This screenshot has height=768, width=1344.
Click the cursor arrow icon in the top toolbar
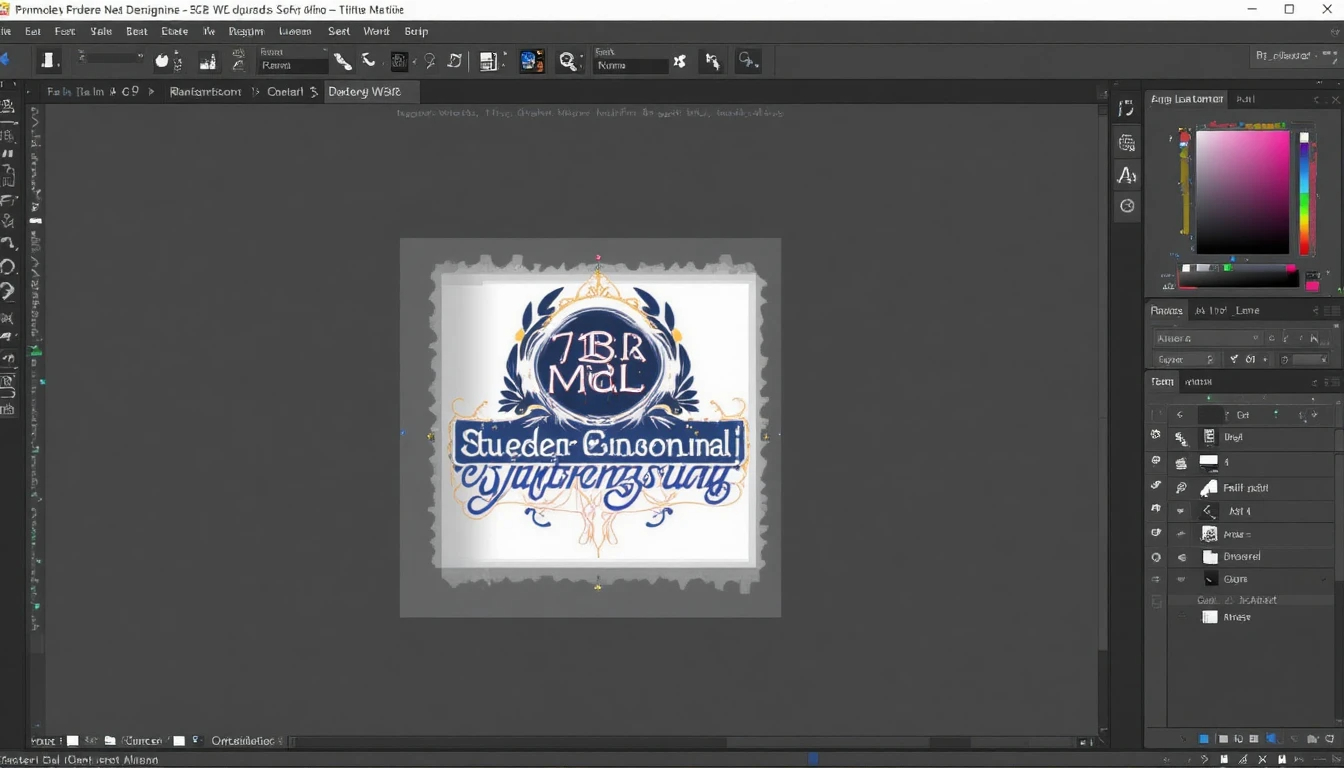pos(712,62)
